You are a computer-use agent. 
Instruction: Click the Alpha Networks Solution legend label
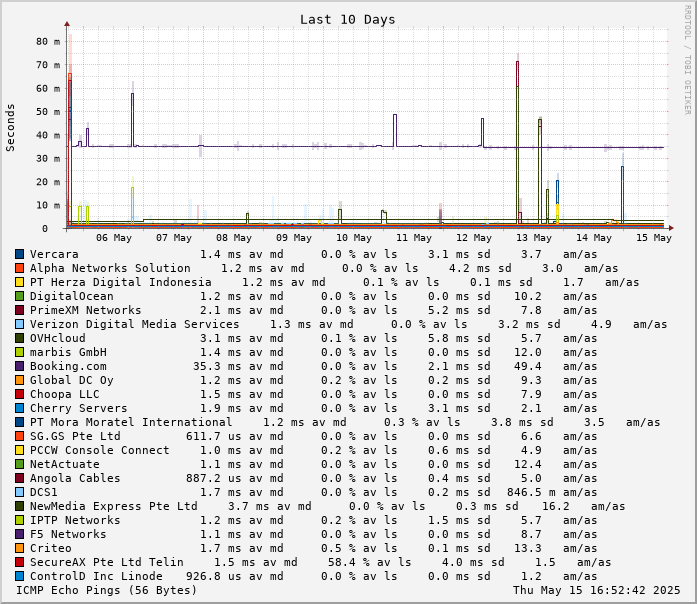[110, 268]
